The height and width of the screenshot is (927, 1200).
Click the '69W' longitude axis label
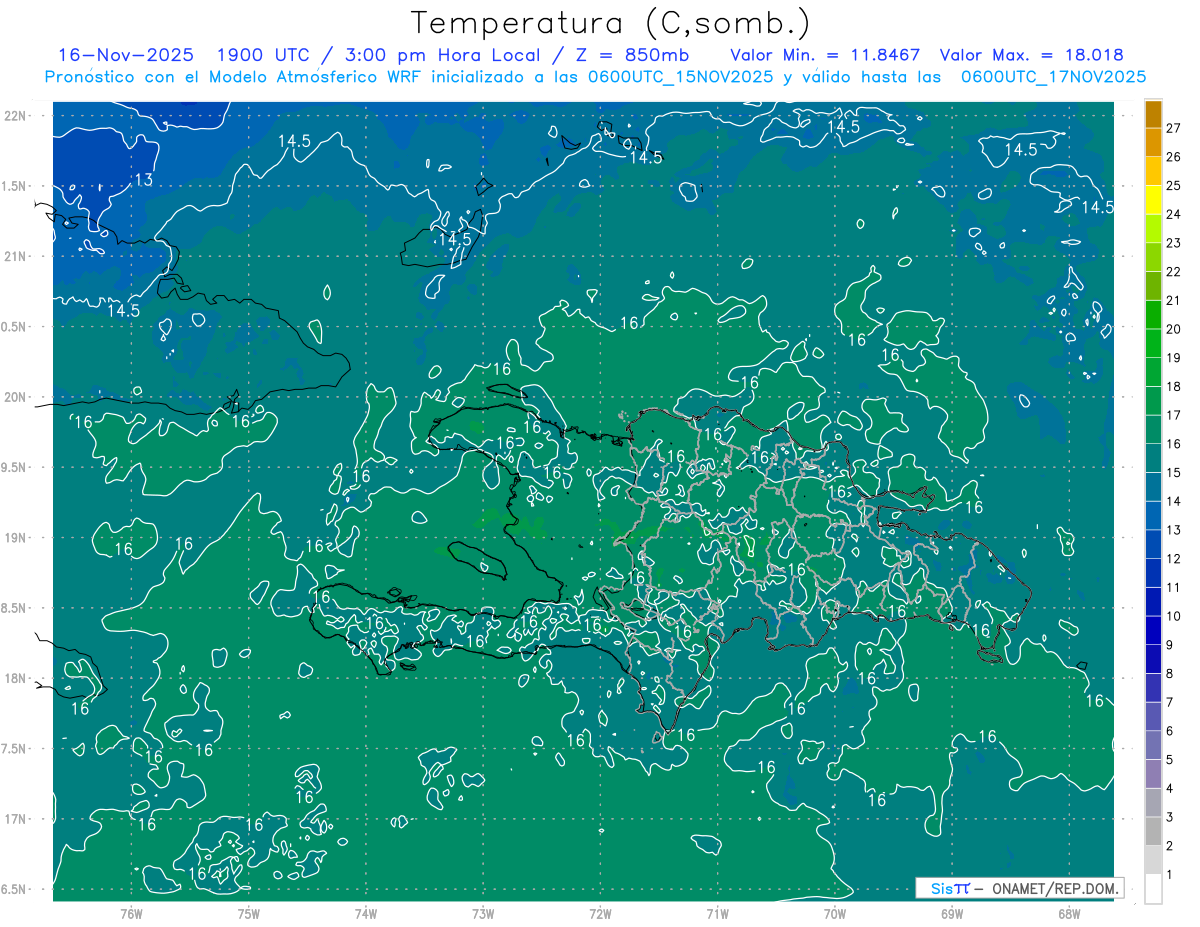point(952,913)
